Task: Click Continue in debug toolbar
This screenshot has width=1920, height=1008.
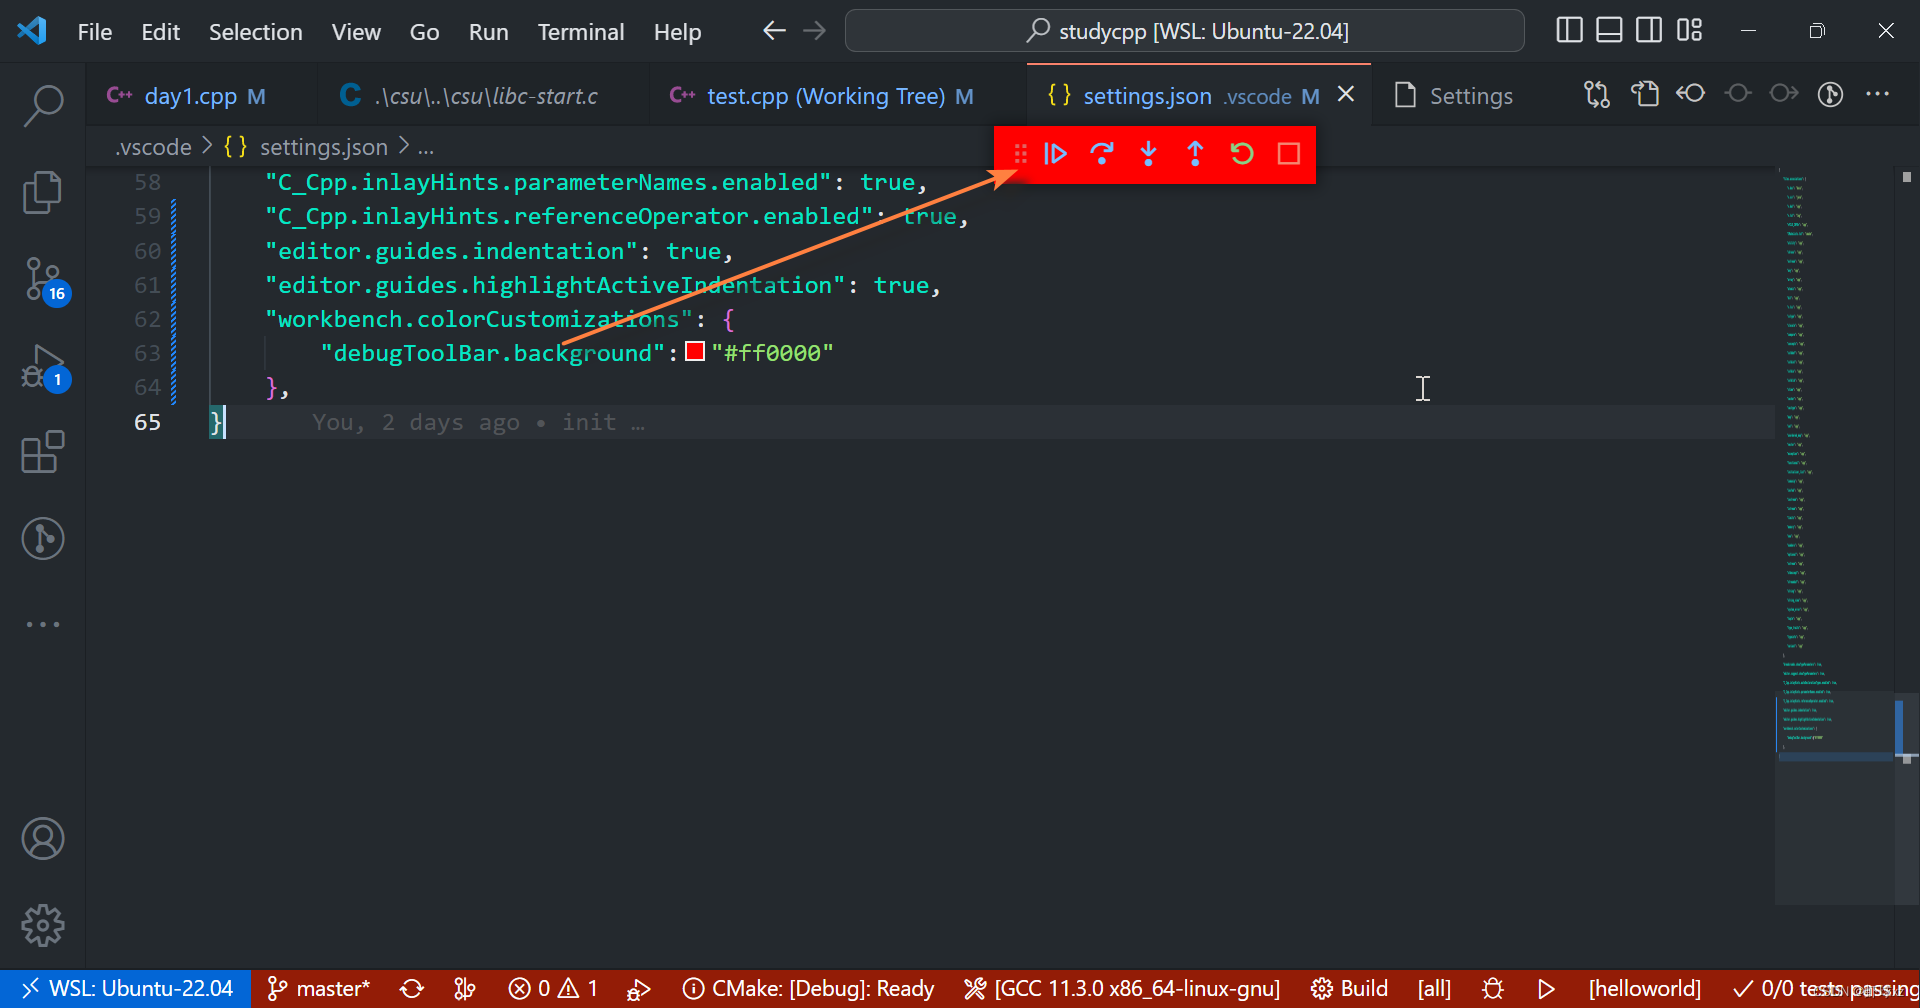Action: (1055, 154)
